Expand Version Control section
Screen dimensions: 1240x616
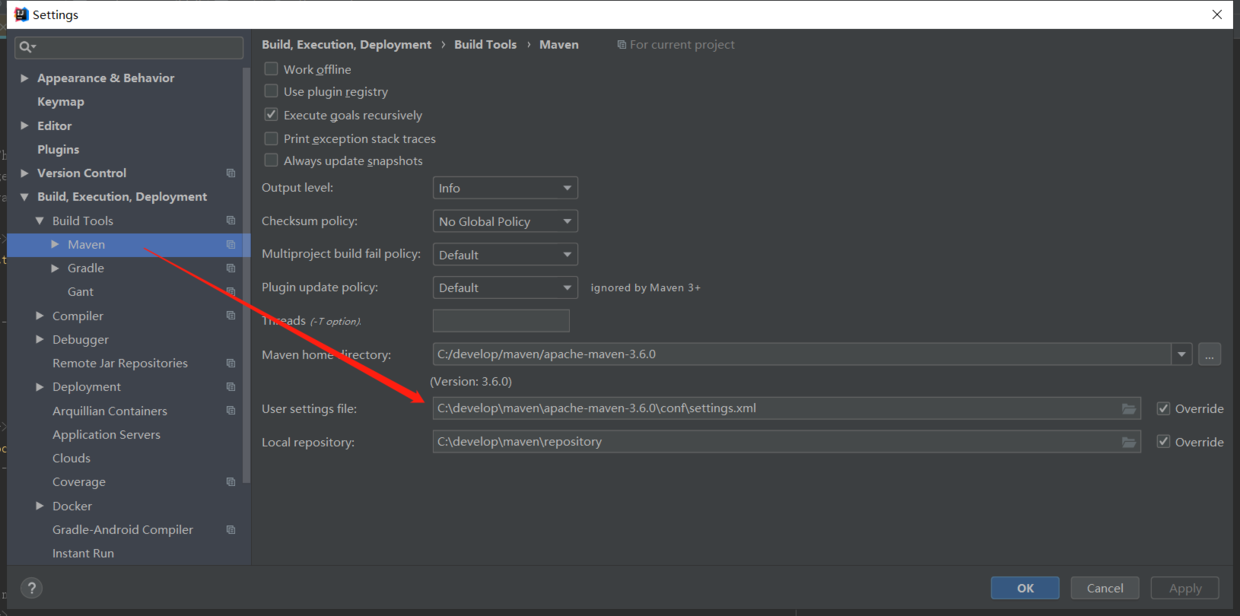pos(25,173)
